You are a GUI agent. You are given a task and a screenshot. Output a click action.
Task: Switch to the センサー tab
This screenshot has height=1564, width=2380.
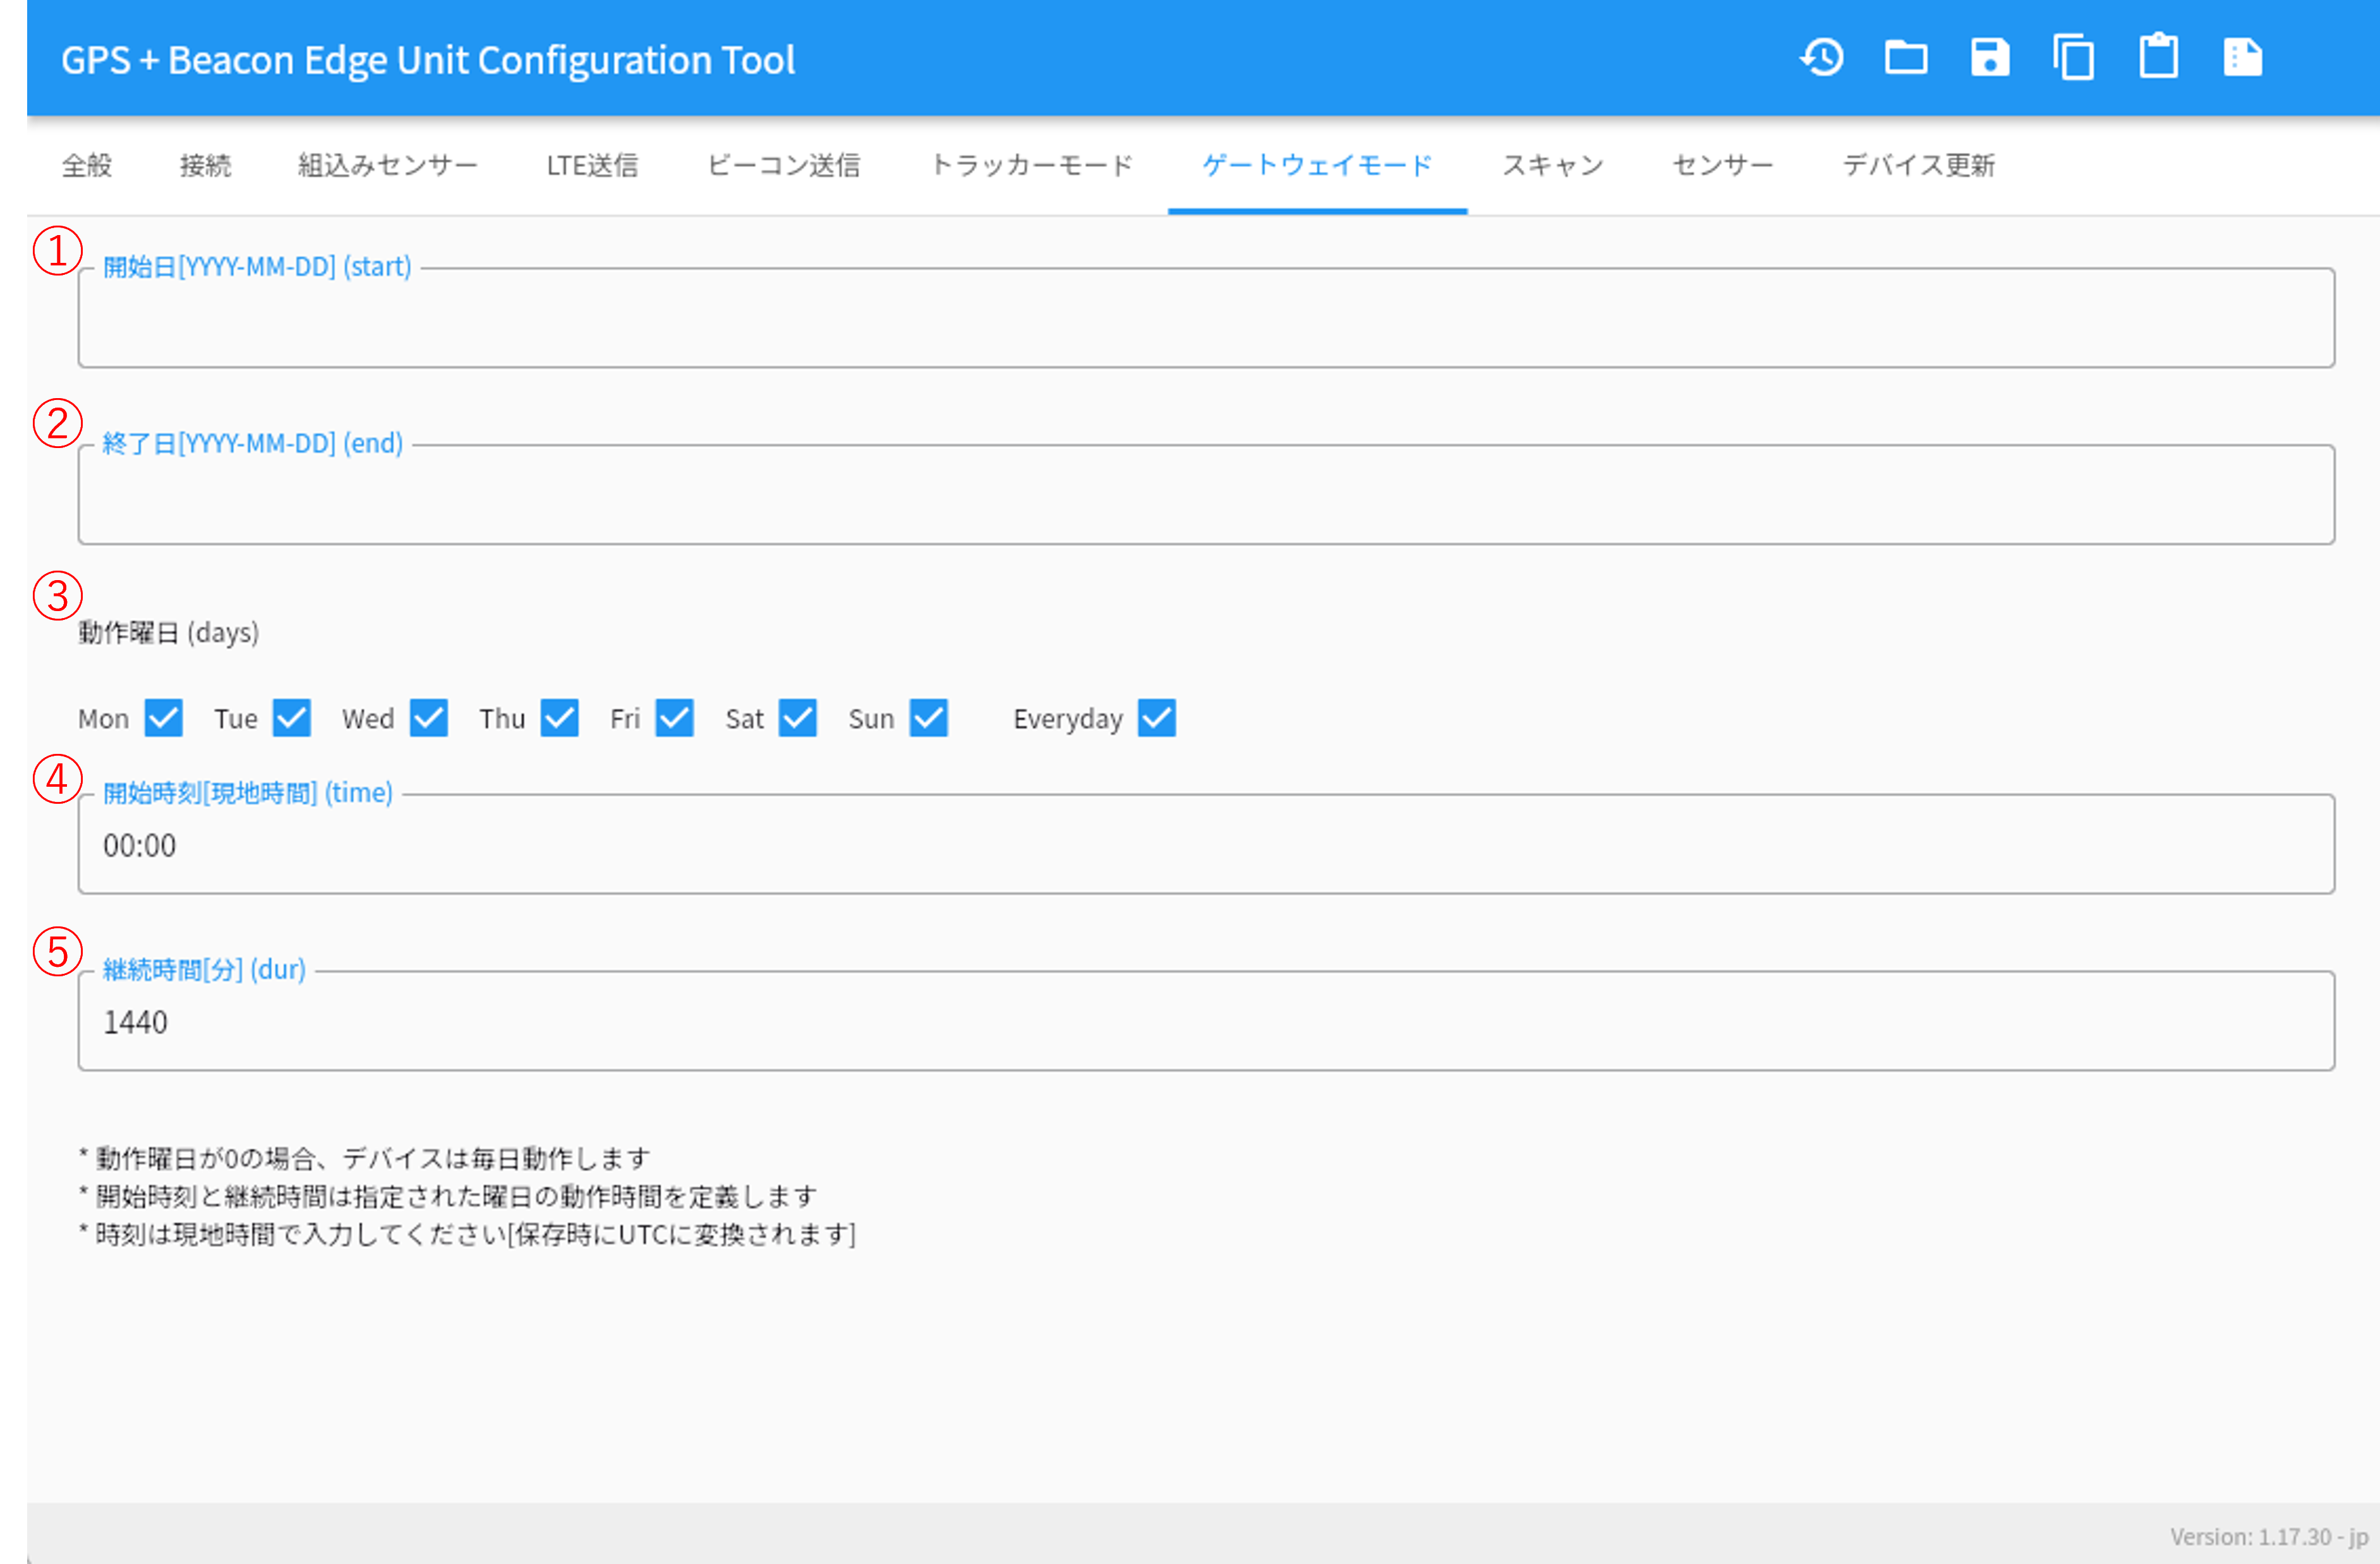pyautogui.click(x=1723, y=165)
